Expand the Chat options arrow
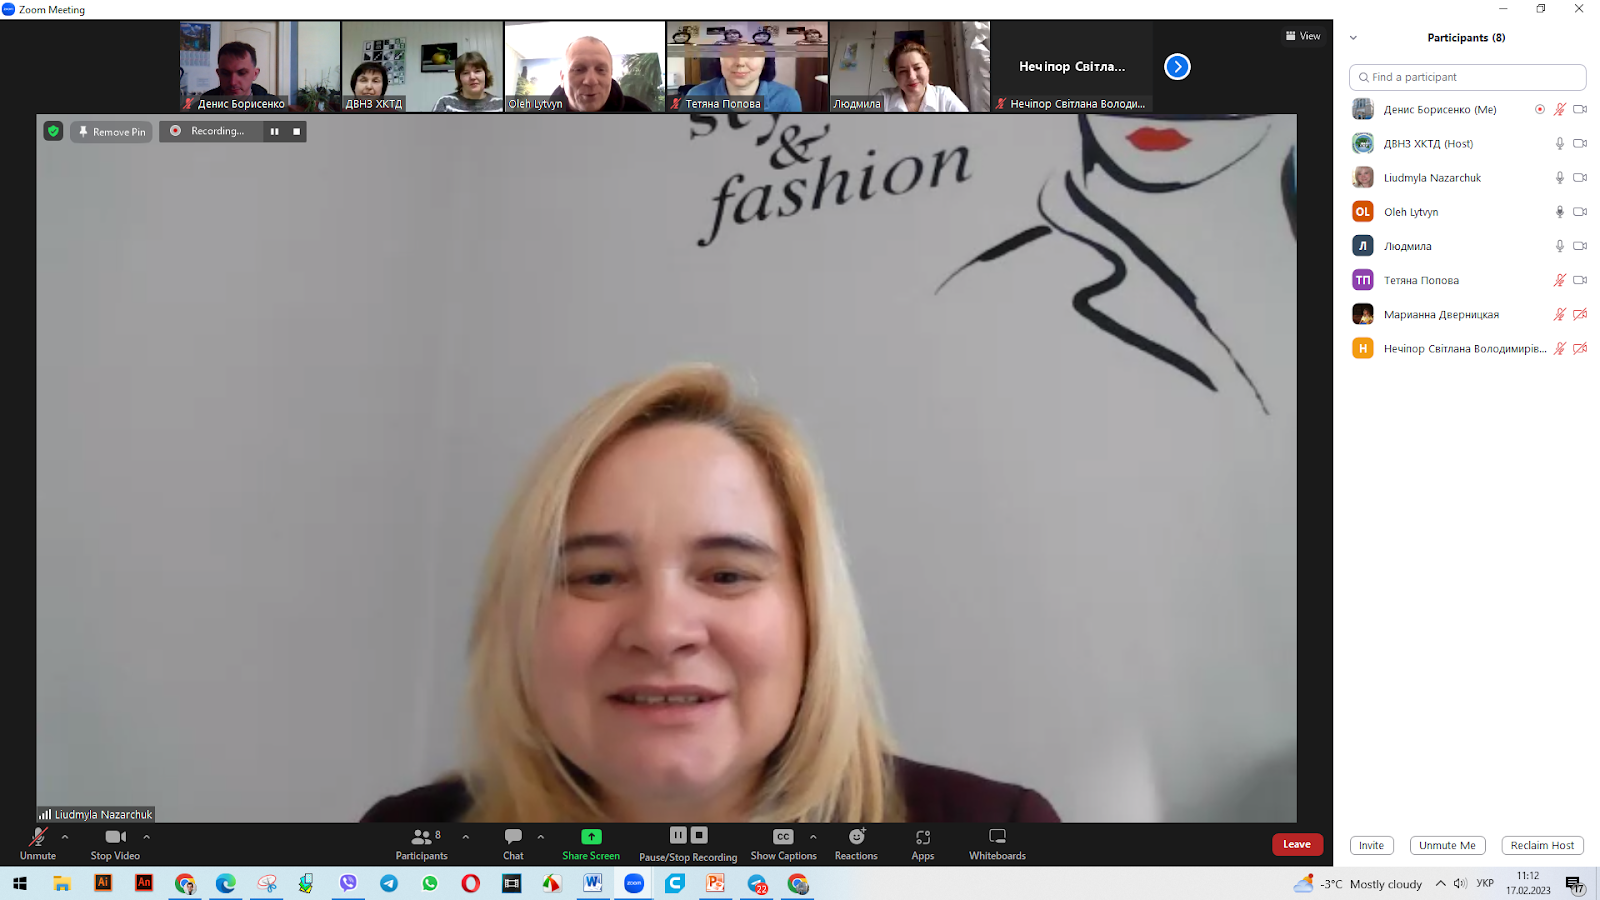This screenshot has width=1600, height=900. pyautogui.click(x=541, y=837)
